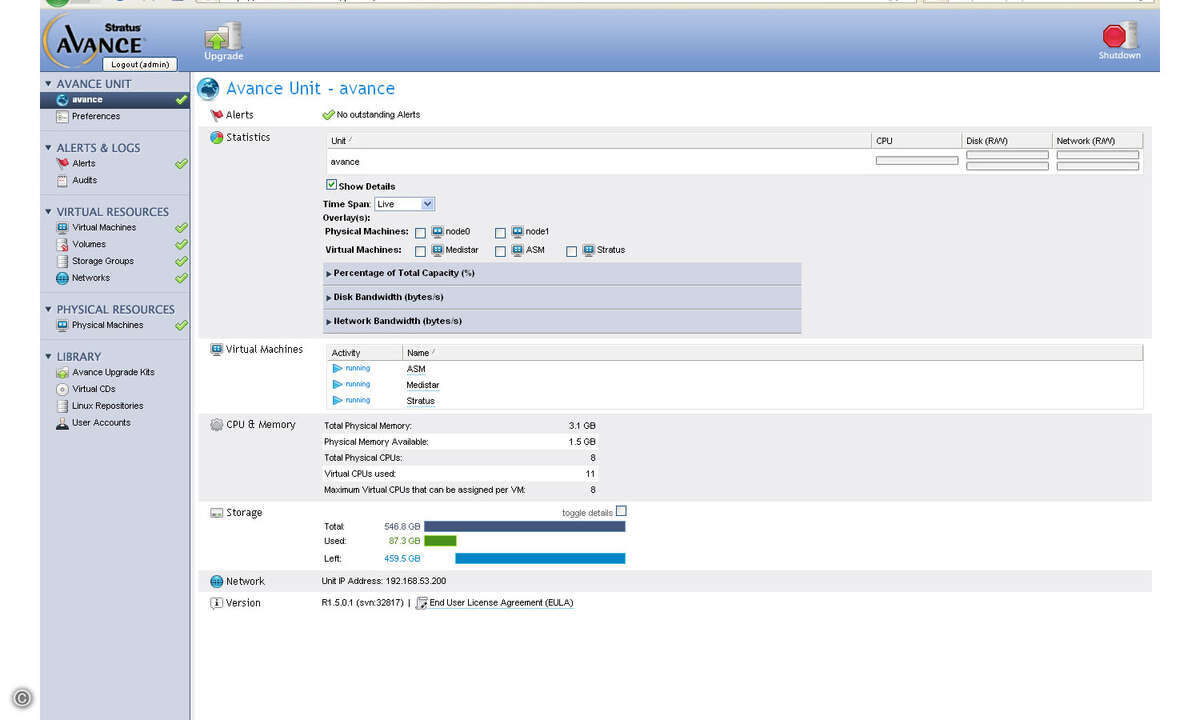Image resolution: width=1200 pixels, height=720 pixels.
Task: Open Virtual CDs in the Library section
Action: (93, 389)
